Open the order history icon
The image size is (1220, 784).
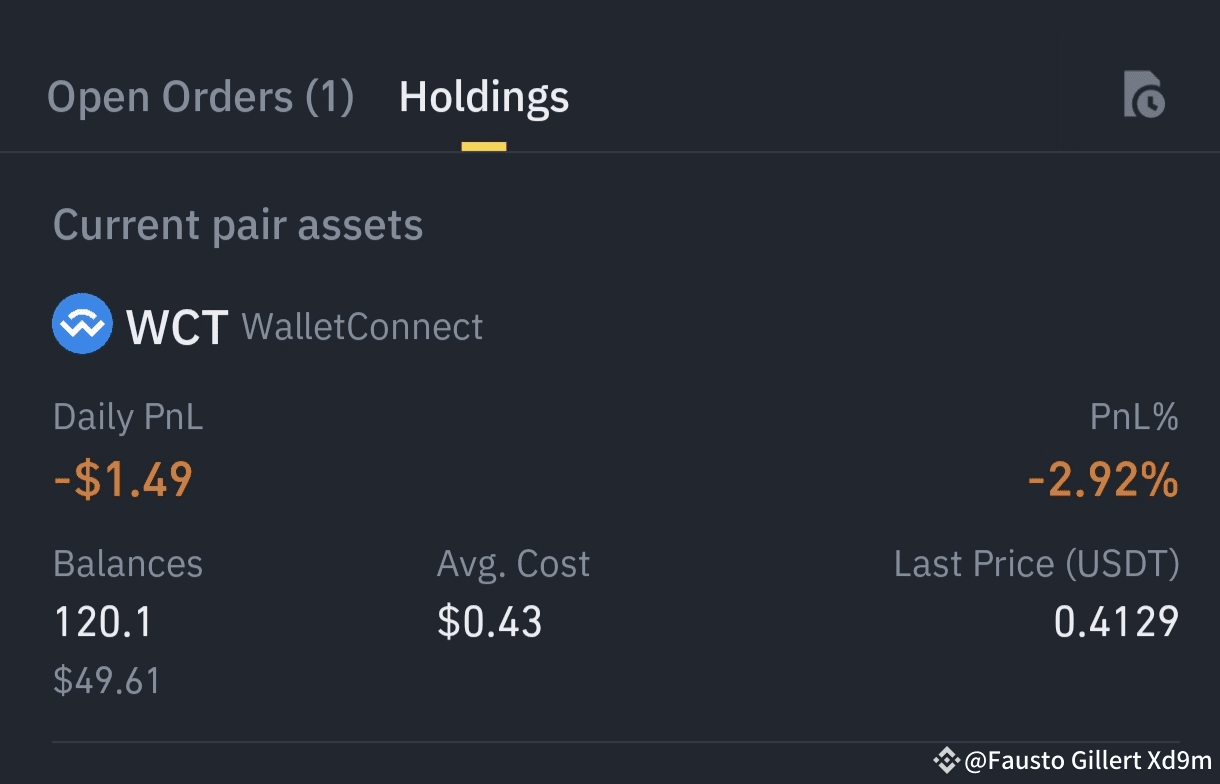point(1144,96)
